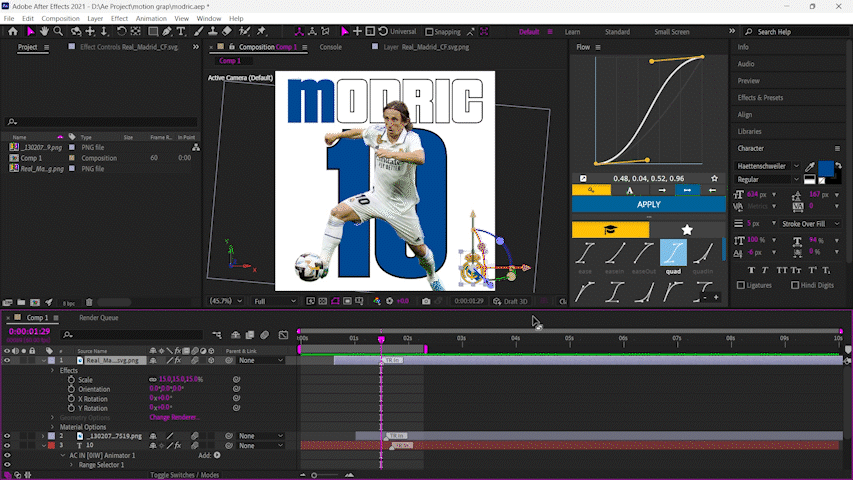Open the Composition menu
The height and width of the screenshot is (480, 853).
60,19
